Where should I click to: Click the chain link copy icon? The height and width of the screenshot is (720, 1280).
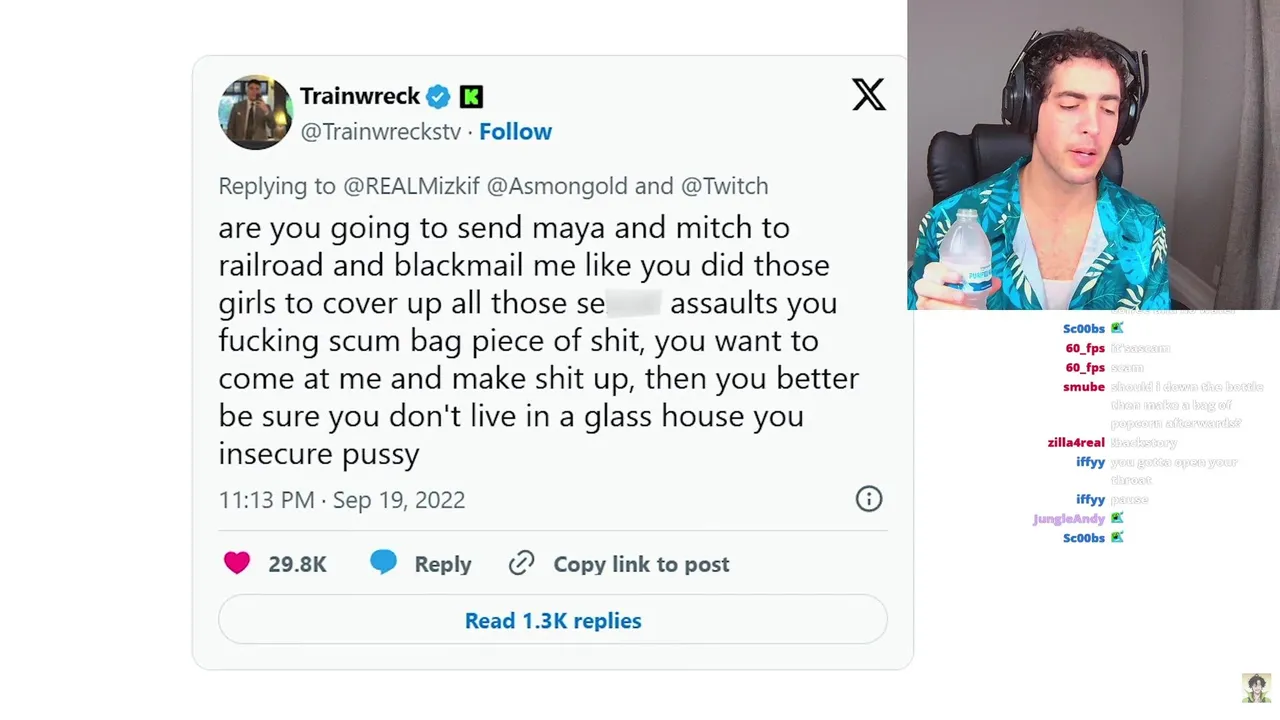(x=521, y=563)
